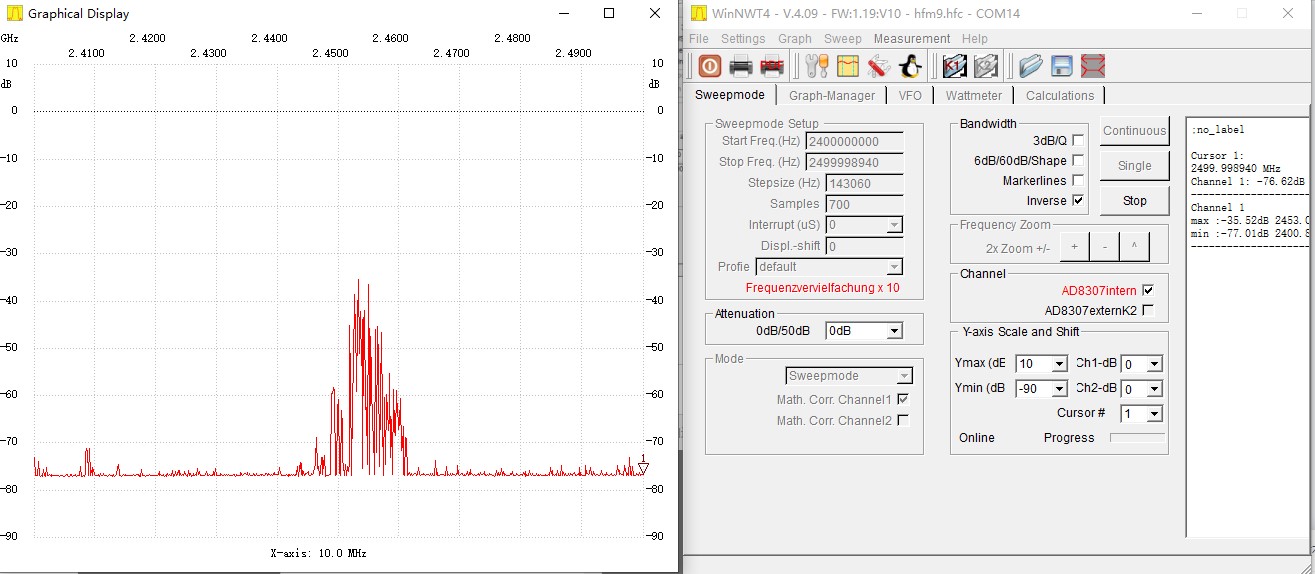Open the Measurement menu
This screenshot has width=1315, height=574.
coord(911,39)
